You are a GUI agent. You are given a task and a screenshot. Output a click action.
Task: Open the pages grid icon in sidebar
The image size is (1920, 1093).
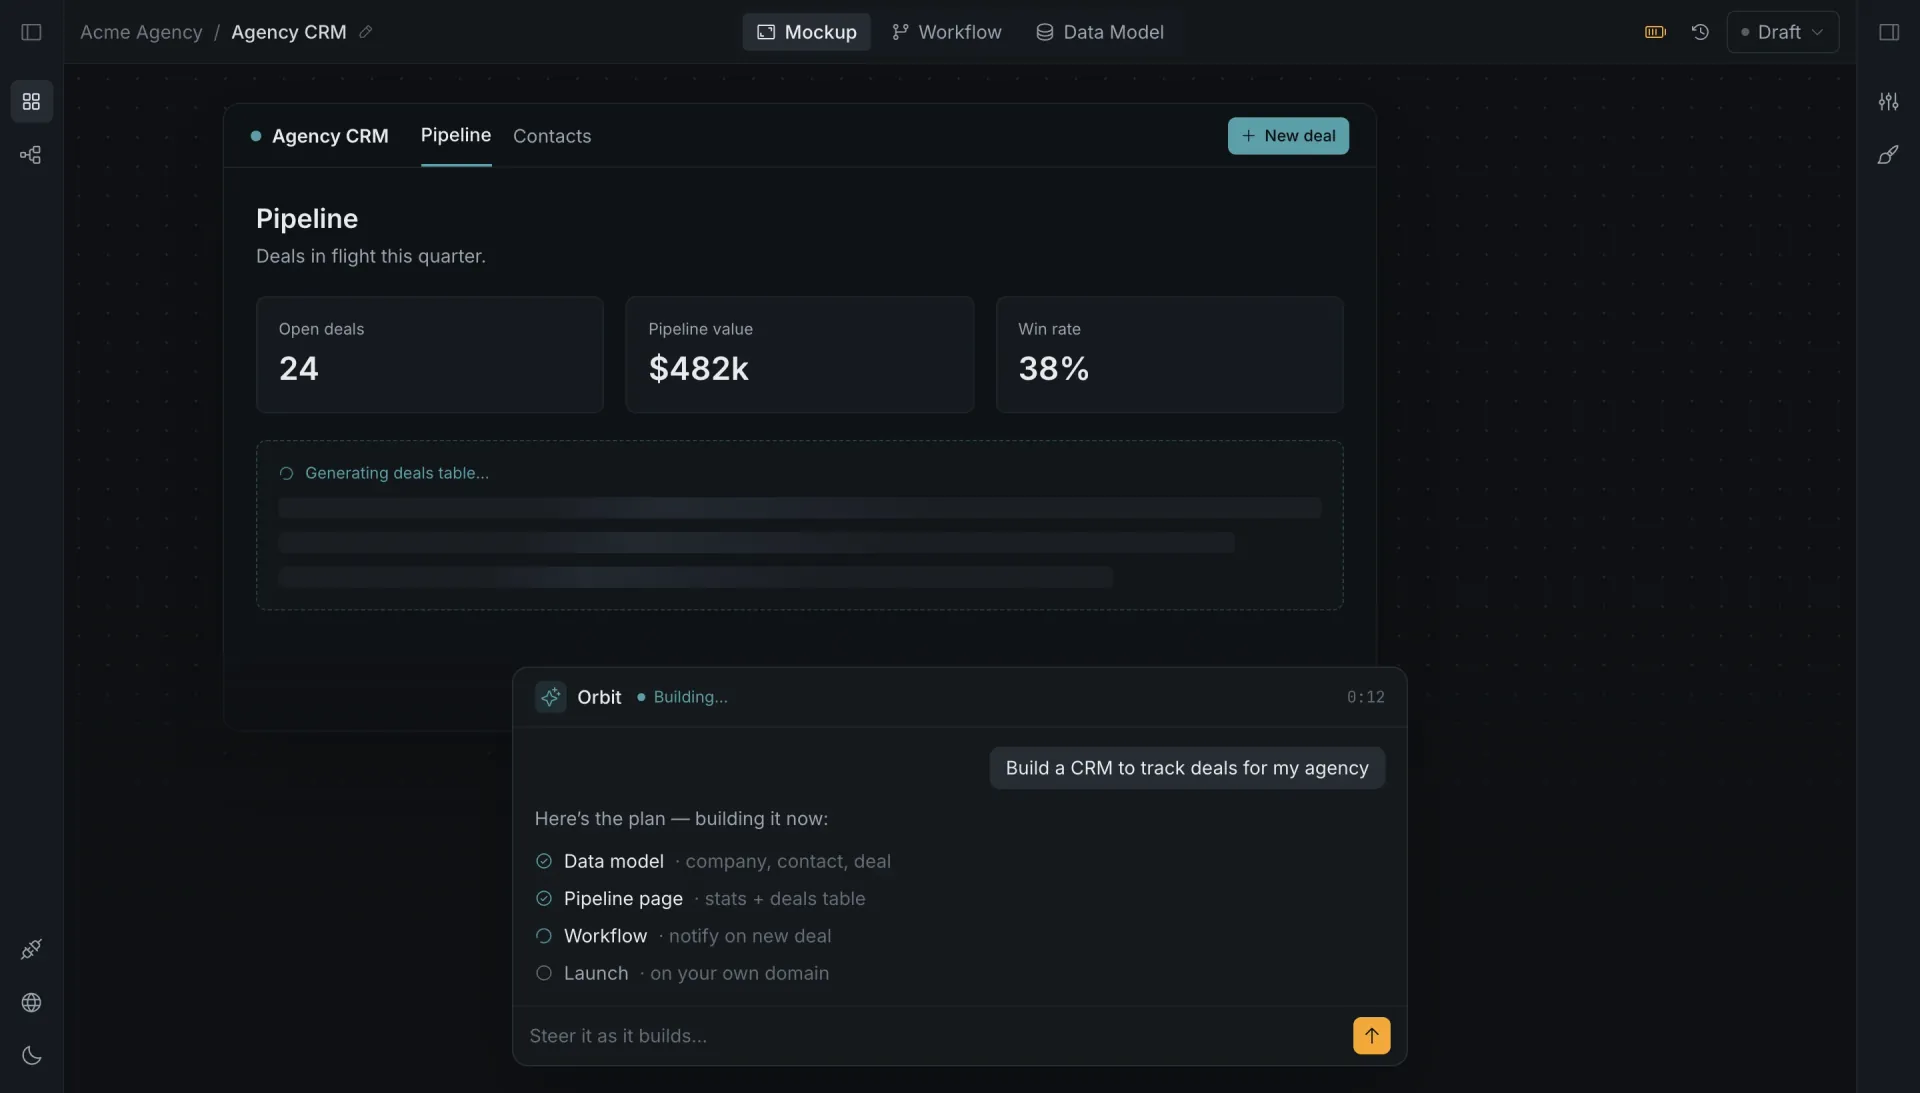point(31,102)
